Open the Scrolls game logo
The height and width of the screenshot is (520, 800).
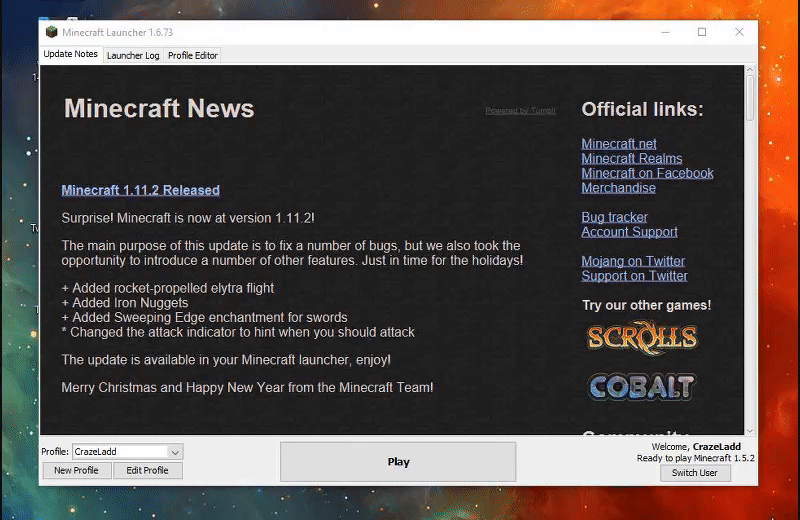pyautogui.click(x=642, y=337)
